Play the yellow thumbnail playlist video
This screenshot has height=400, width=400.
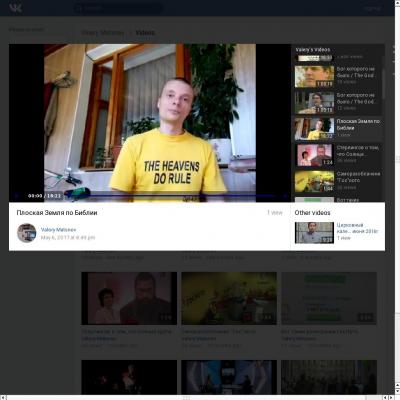pyautogui.click(x=314, y=181)
